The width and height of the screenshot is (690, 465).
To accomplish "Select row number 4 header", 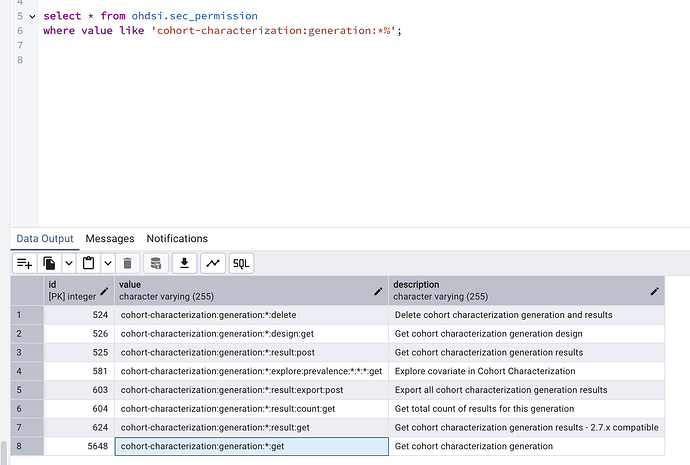I will pyautogui.click(x=27, y=371).
